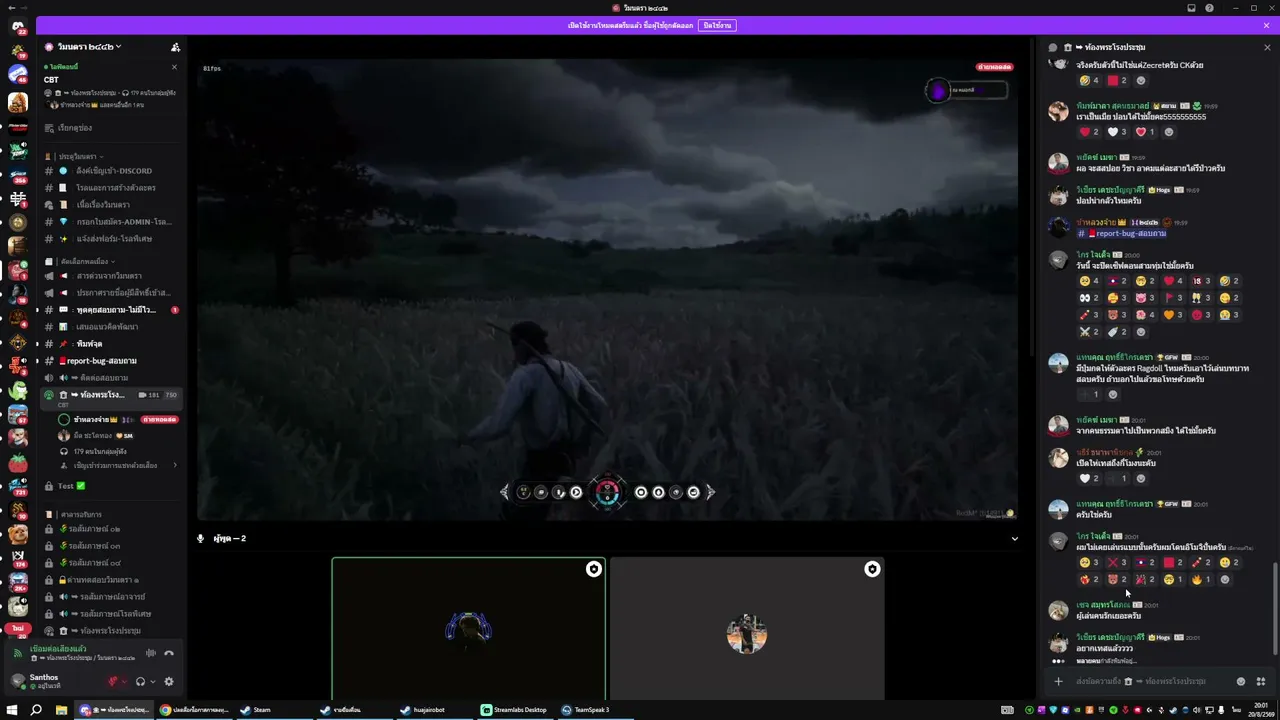Click the purple banner button
The width and height of the screenshot is (1280, 720).
[x=717, y=25]
